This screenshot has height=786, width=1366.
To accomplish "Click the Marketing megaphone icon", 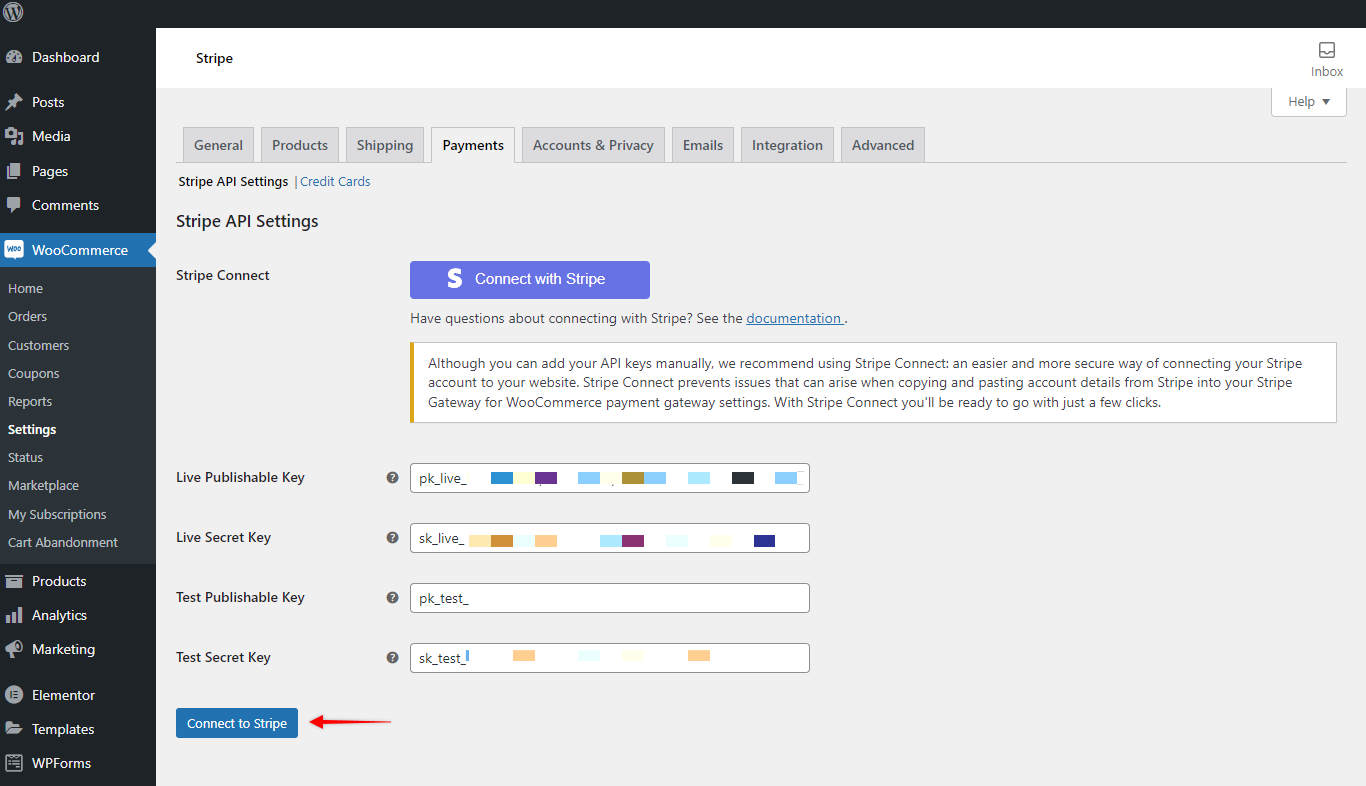I will (14, 649).
